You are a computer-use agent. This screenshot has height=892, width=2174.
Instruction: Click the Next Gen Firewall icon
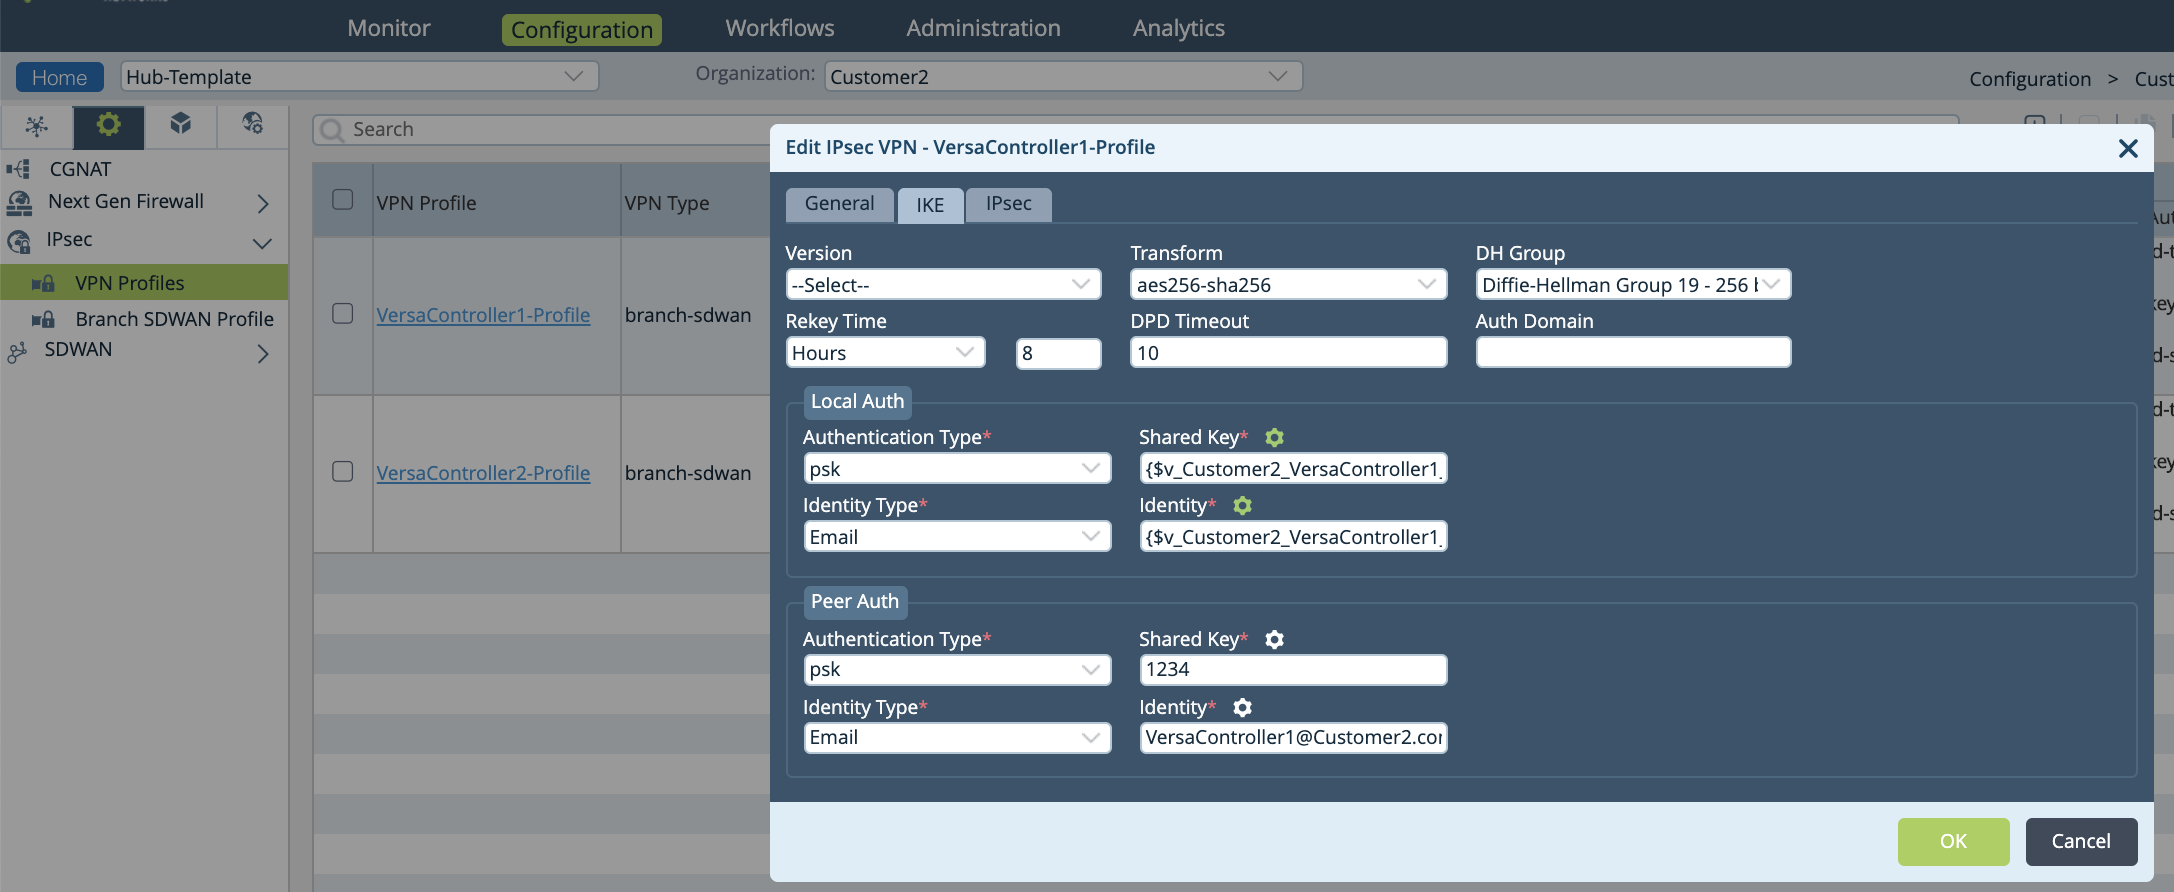click(x=19, y=203)
